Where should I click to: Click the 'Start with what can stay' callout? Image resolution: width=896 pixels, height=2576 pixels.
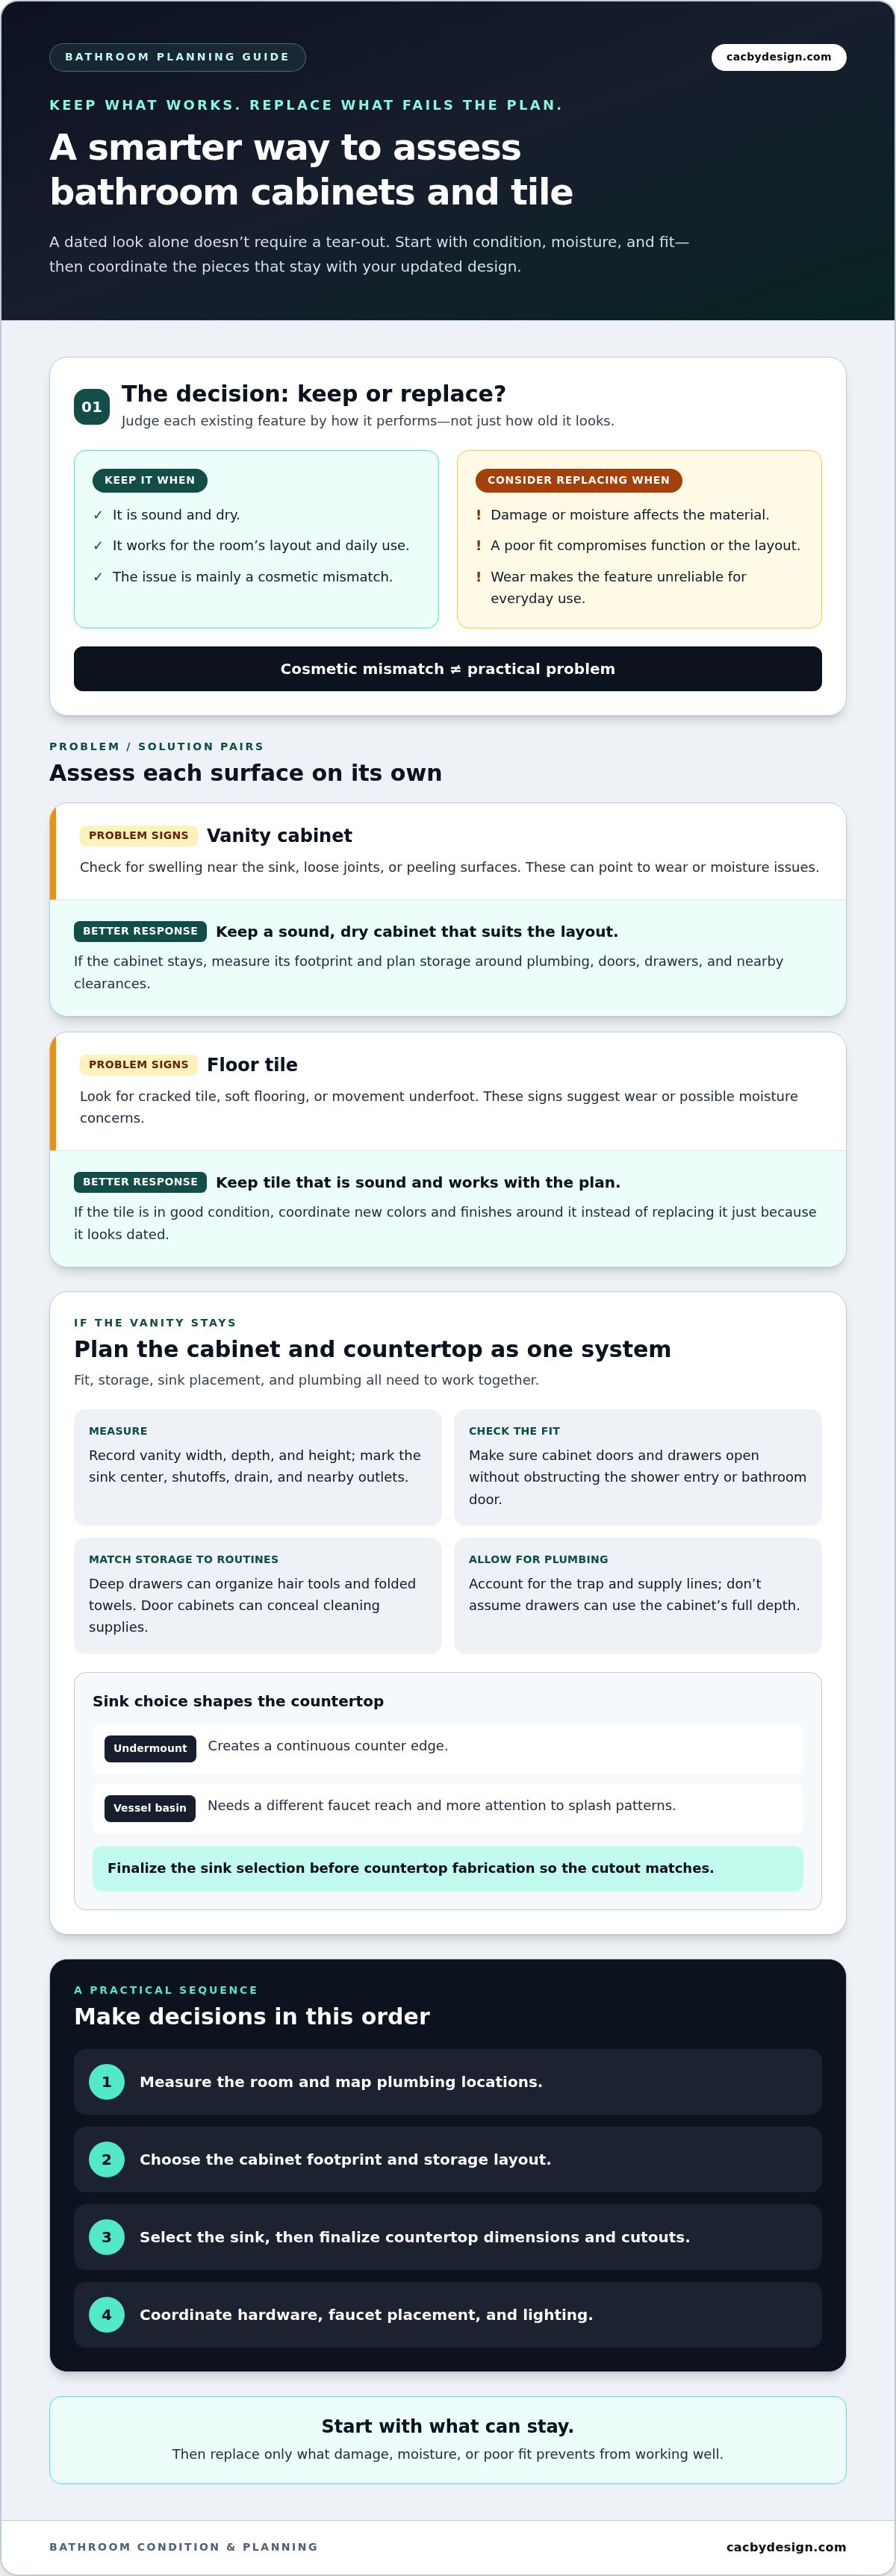(x=448, y=2440)
